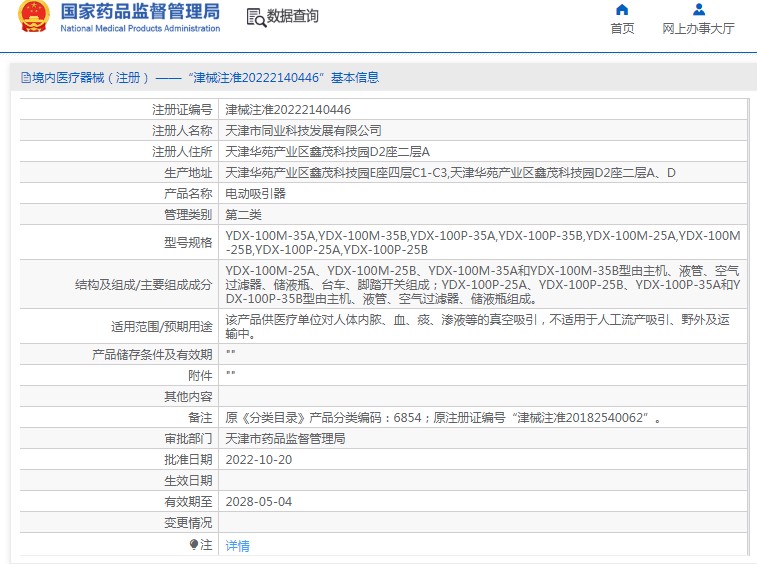
Task: Click the 结构及组成/主要组成成分 label
Action: click(143, 284)
